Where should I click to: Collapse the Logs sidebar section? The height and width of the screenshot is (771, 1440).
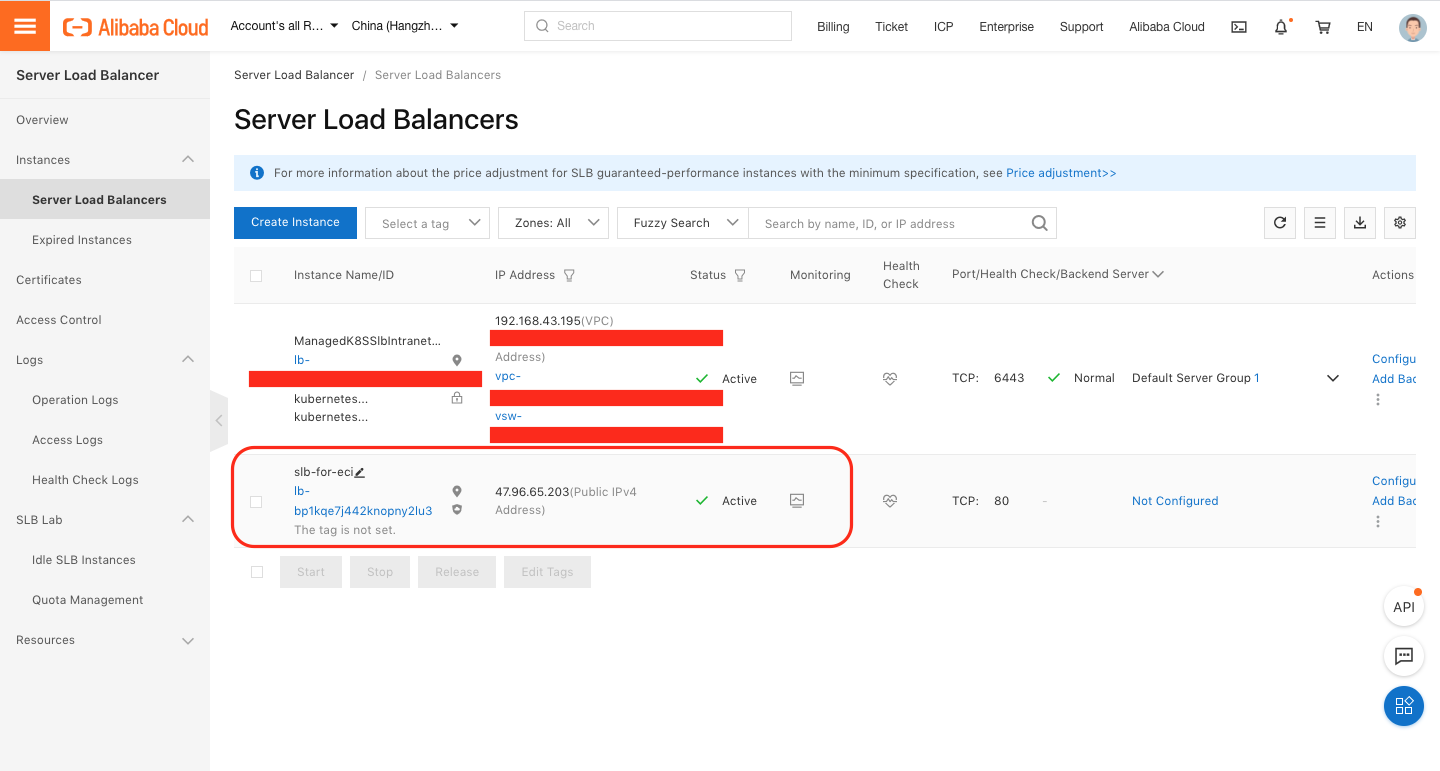[188, 360]
